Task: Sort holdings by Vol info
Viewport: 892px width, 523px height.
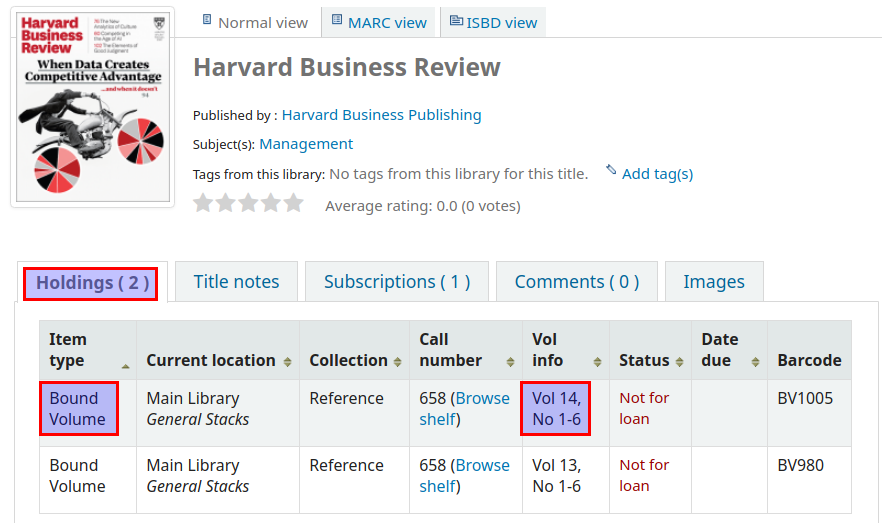Action: click(566, 350)
